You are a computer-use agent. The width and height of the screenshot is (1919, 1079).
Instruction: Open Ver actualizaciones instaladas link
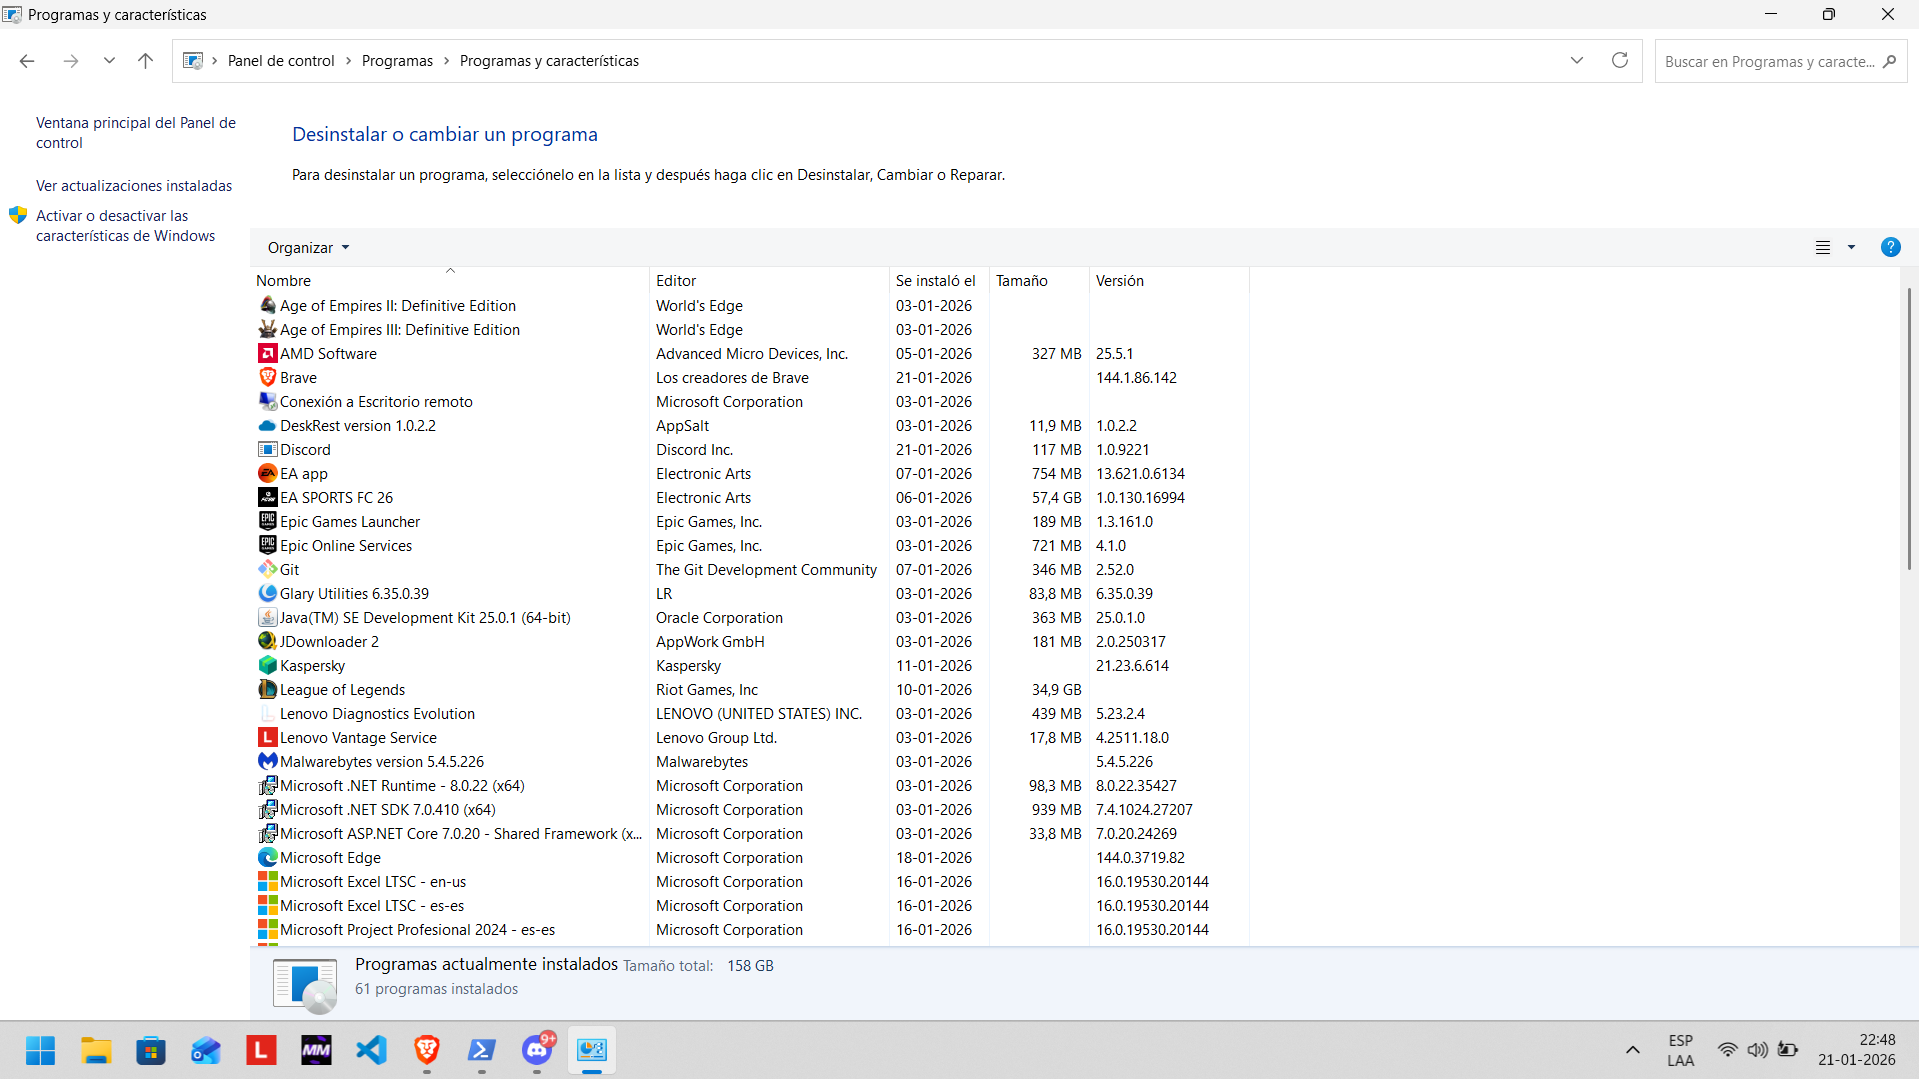134,186
